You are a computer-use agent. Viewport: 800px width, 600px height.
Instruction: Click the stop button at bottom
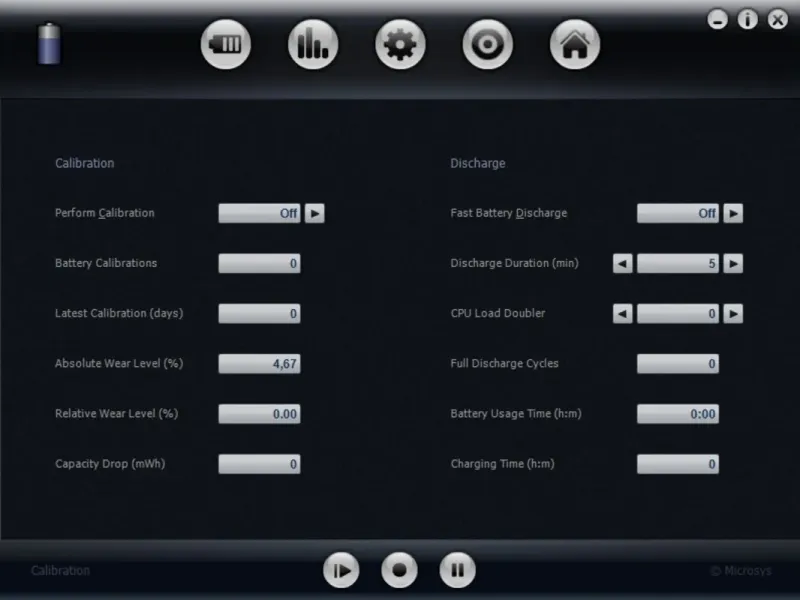(x=399, y=570)
